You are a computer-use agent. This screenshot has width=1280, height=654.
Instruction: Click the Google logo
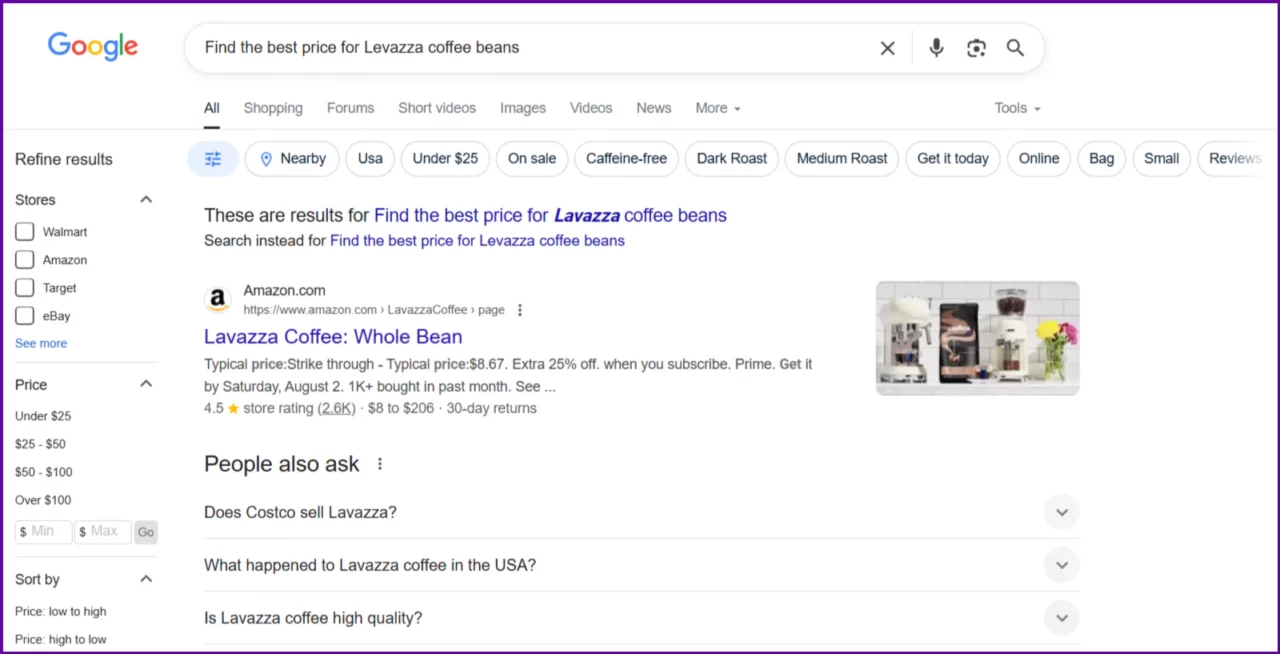pos(92,46)
